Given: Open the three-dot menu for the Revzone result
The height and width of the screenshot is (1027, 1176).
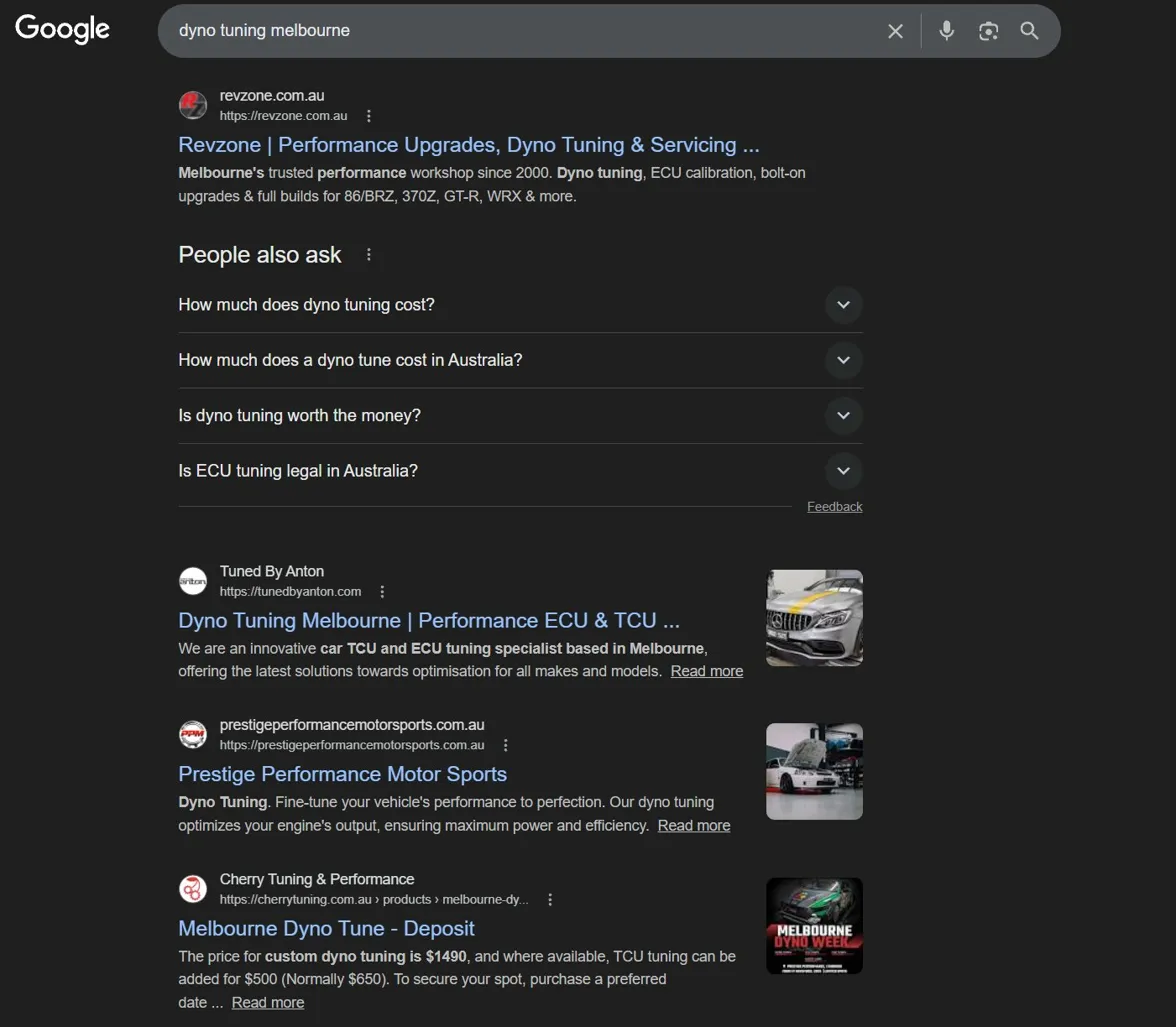Looking at the screenshot, I should (x=369, y=116).
